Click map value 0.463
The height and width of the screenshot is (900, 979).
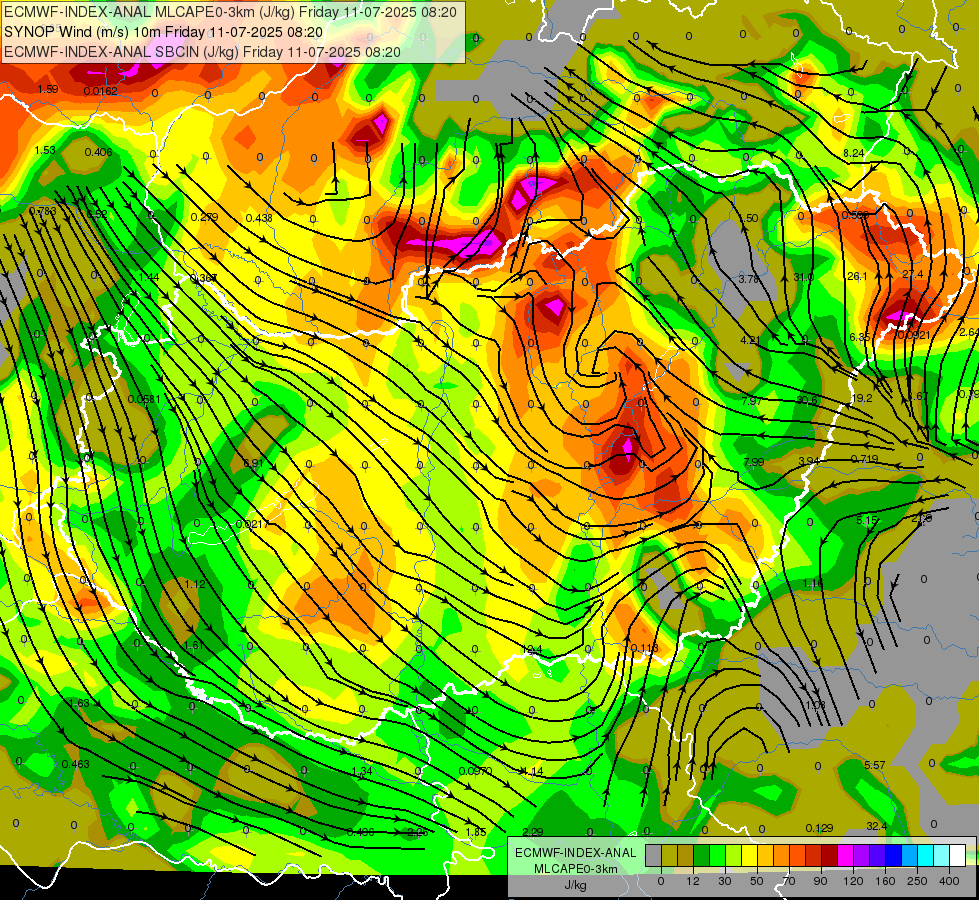76,764
